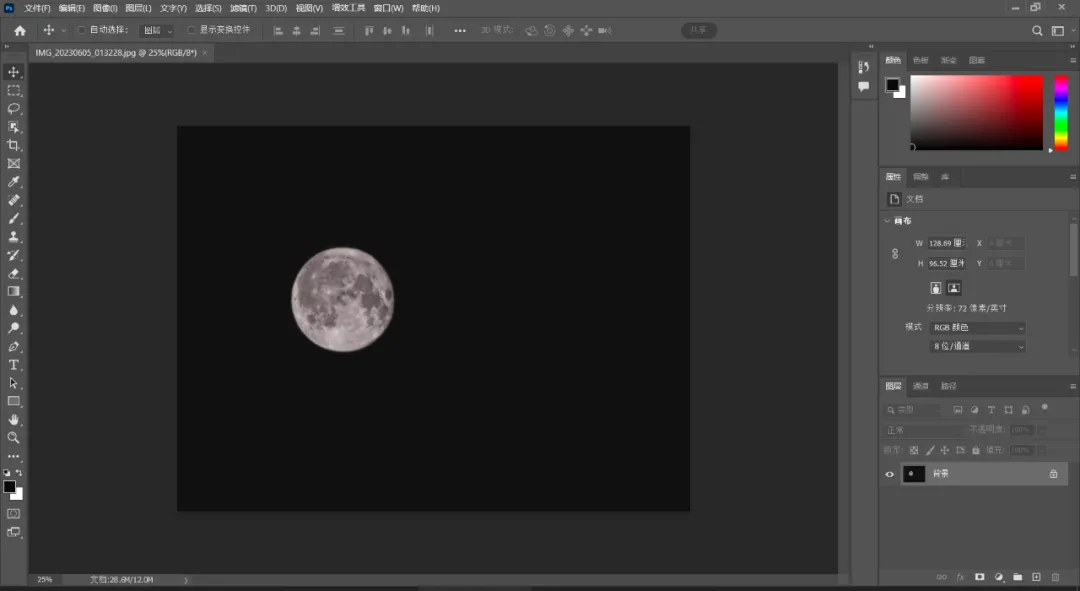Enable Show Transform Controls checkbox

pyautogui.click(x=191, y=30)
